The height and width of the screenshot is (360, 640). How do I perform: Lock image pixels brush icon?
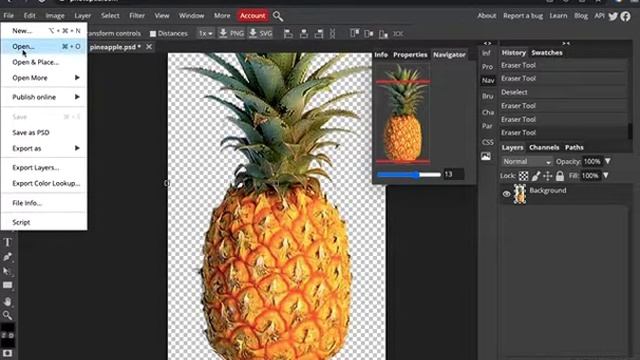536,176
